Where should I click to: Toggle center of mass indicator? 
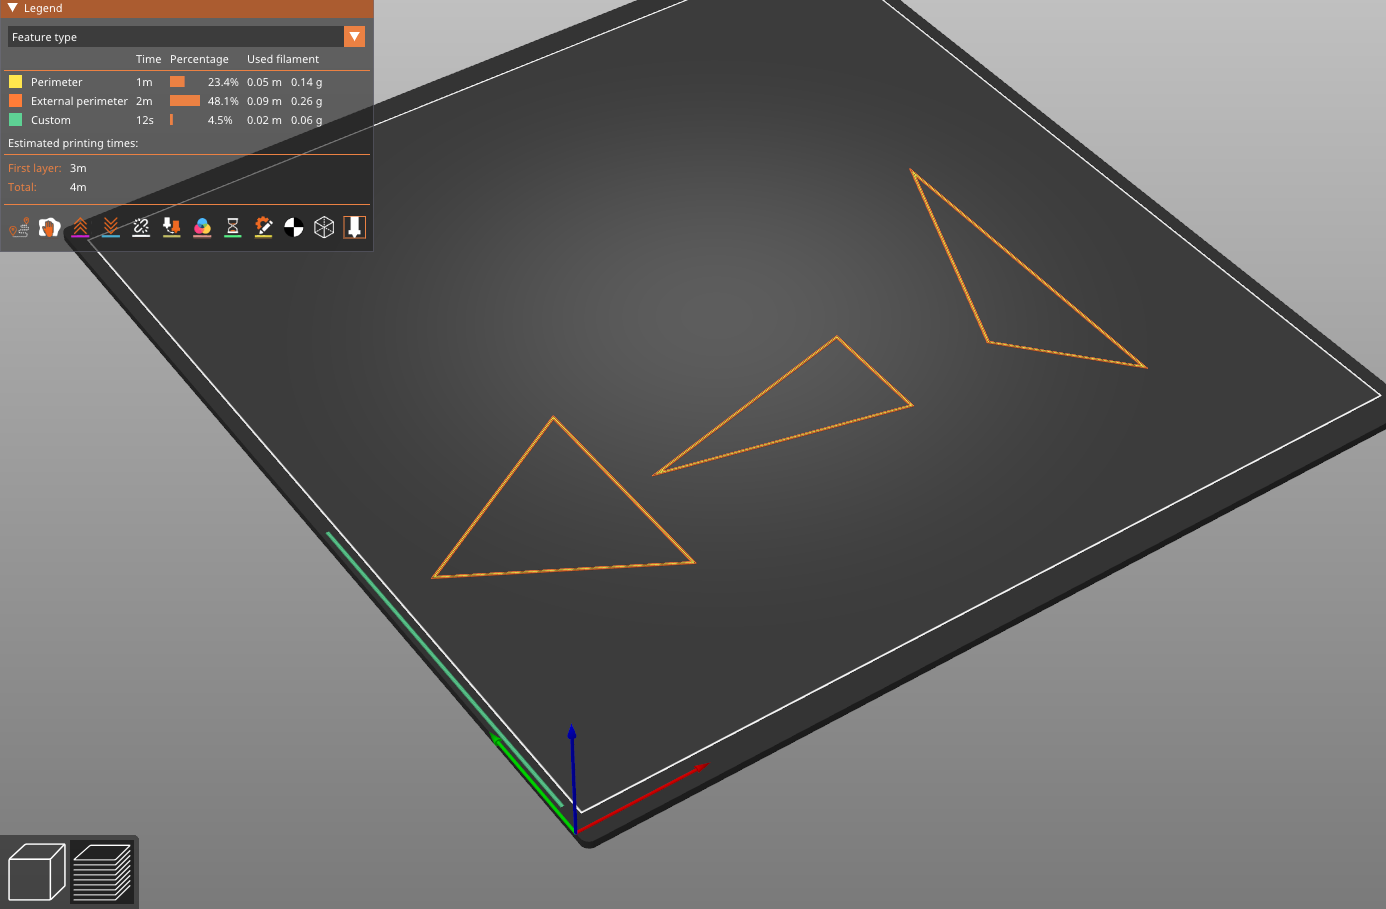click(294, 227)
